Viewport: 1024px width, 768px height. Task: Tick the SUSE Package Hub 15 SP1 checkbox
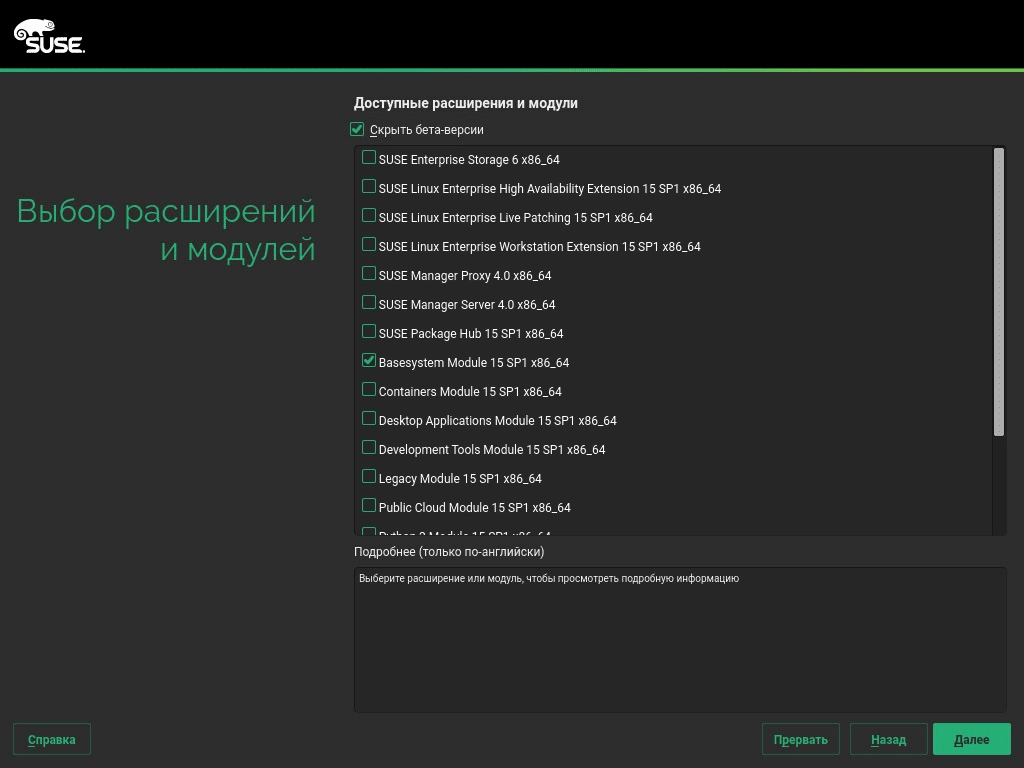click(x=369, y=332)
